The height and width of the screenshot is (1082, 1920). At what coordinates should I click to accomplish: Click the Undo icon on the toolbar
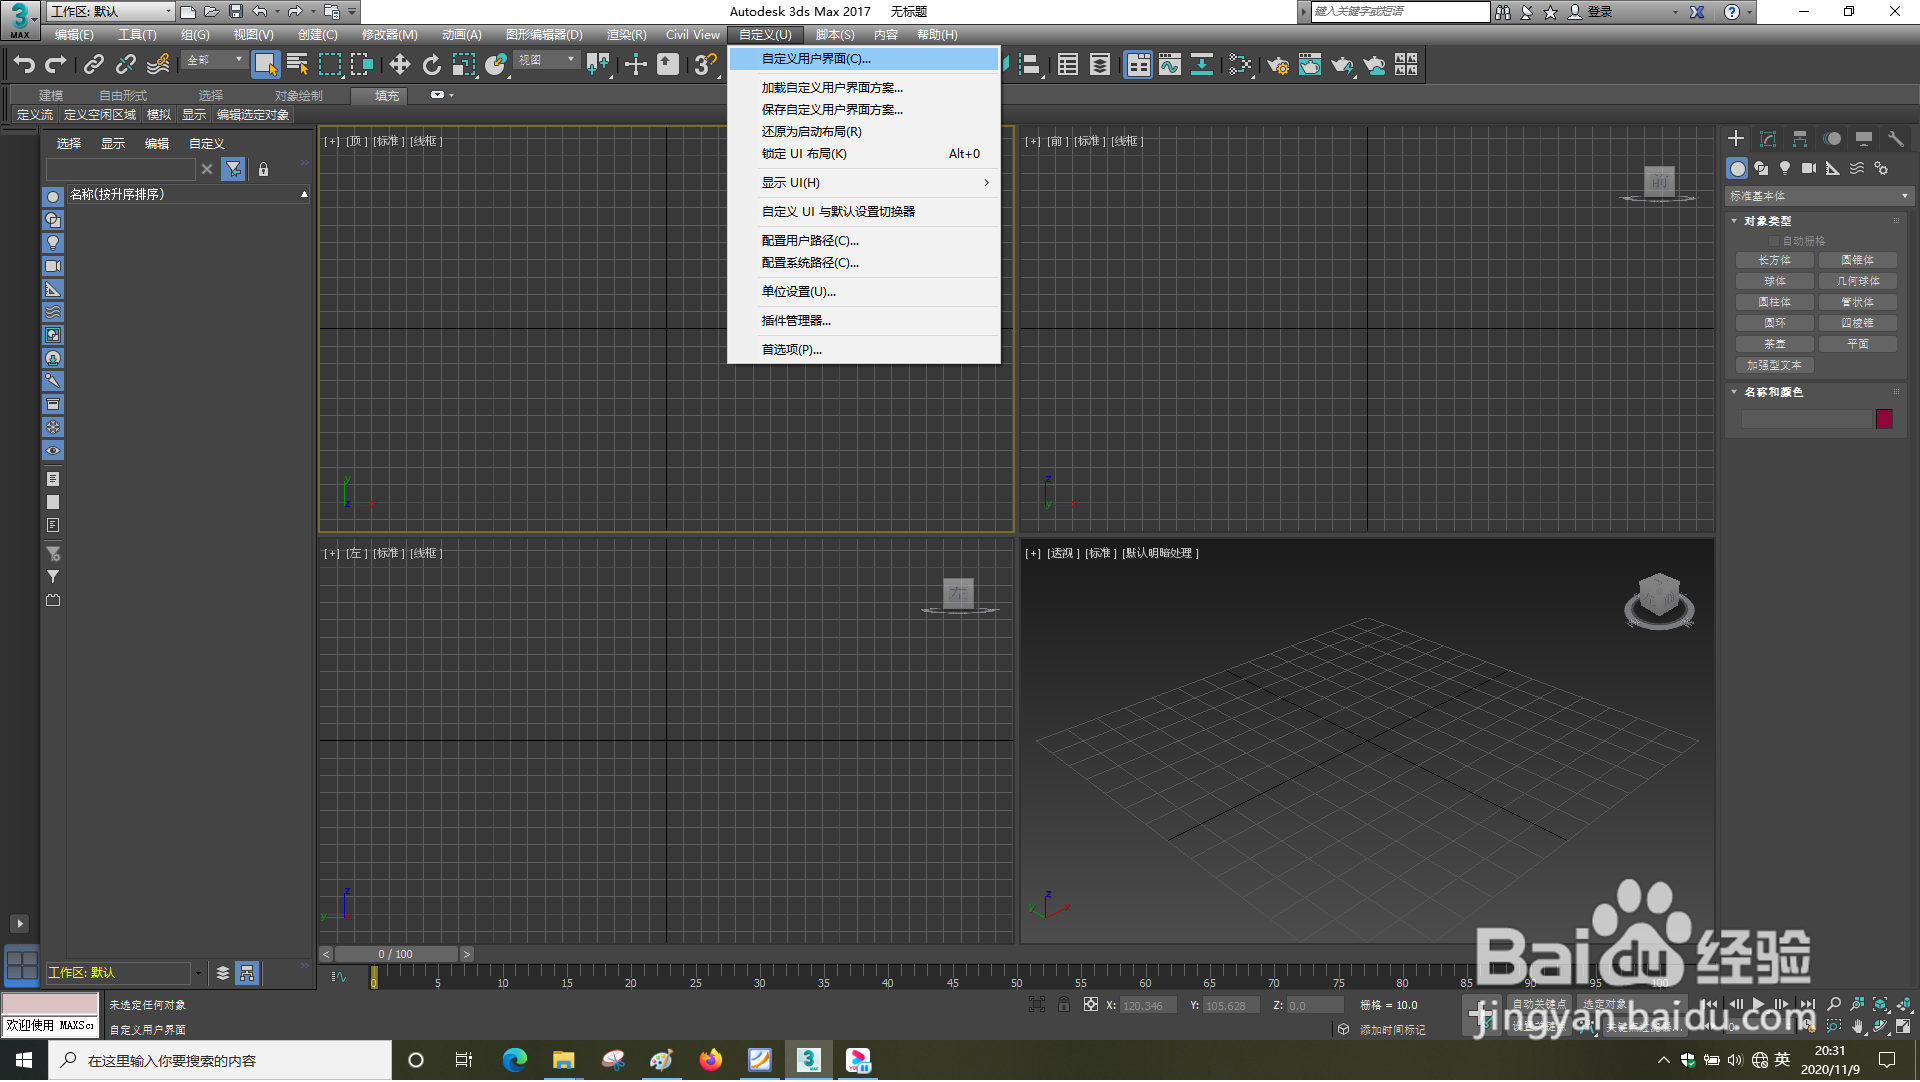pos(25,64)
